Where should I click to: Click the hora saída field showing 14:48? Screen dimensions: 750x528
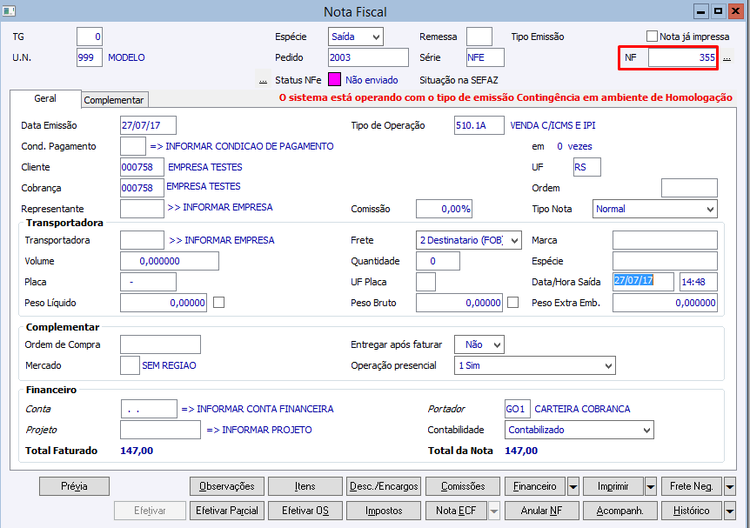[x=698, y=282]
